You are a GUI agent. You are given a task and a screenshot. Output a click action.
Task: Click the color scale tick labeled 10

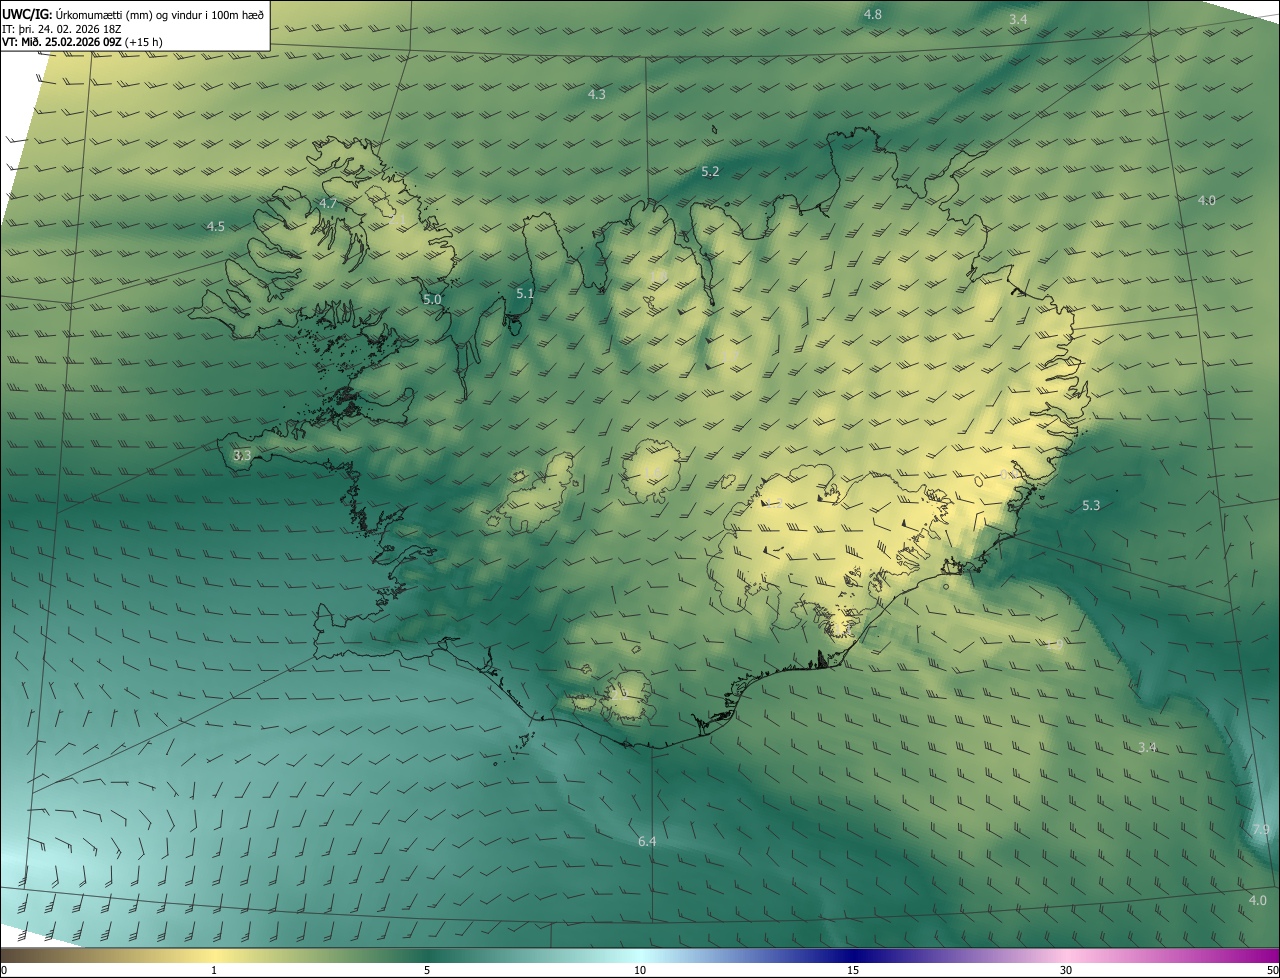pos(640,970)
